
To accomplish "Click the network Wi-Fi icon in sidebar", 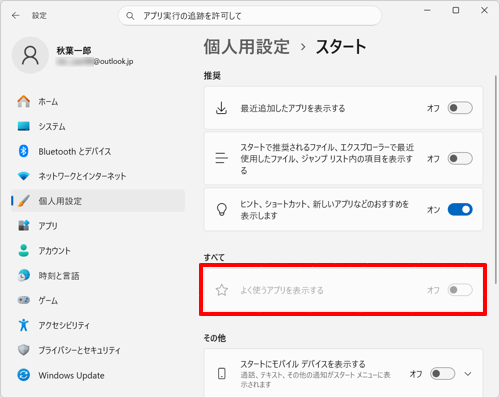I will click(x=24, y=176).
